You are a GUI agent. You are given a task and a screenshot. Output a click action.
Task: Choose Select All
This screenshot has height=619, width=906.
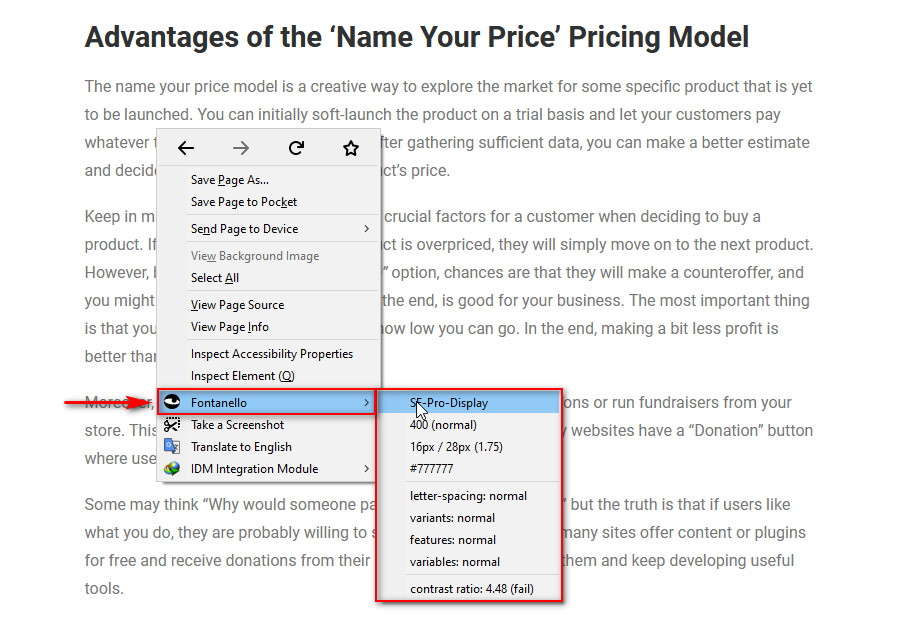pos(268,277)
